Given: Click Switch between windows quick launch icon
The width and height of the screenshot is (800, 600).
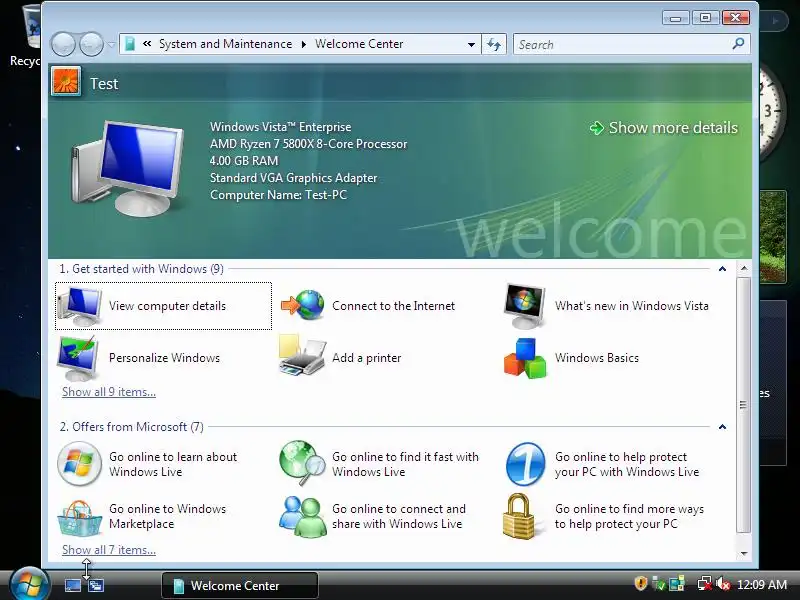Looking at the screenshot, I should tap(96, 585).
